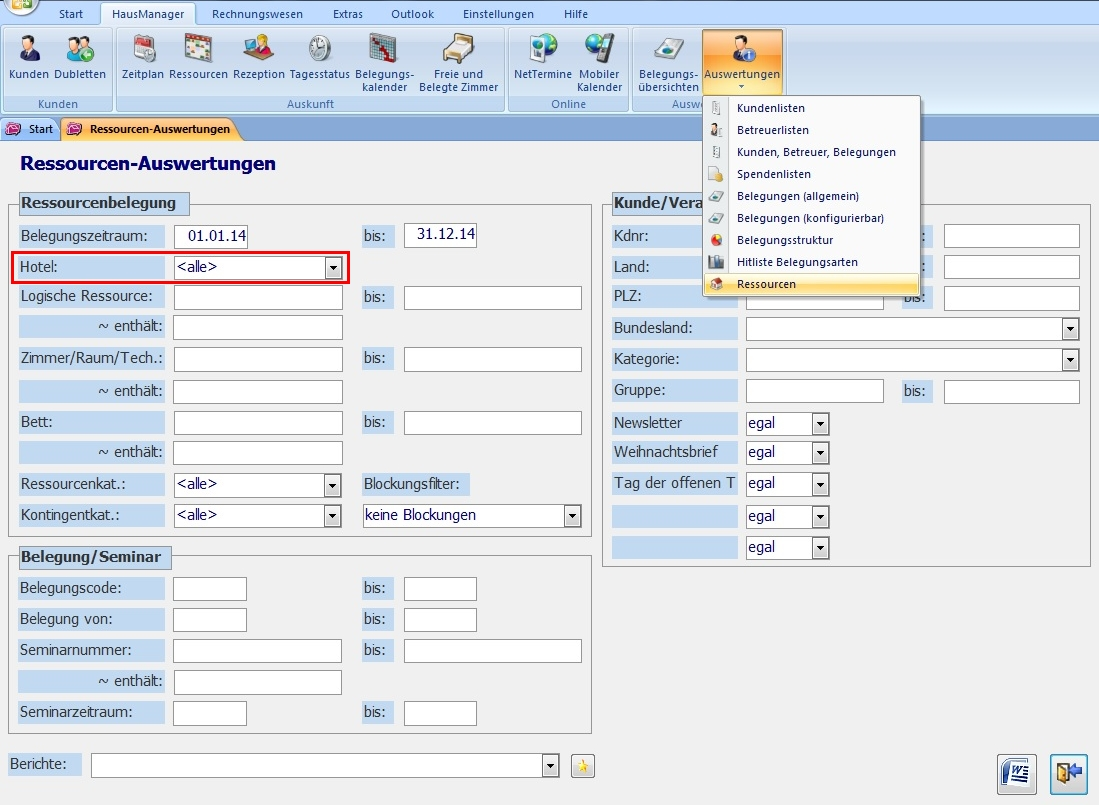Expand the Hotel dropdown
Image resolution: width=1099 pixels, height=805 pixels.
pyautogui.click(x=332, y=268)
